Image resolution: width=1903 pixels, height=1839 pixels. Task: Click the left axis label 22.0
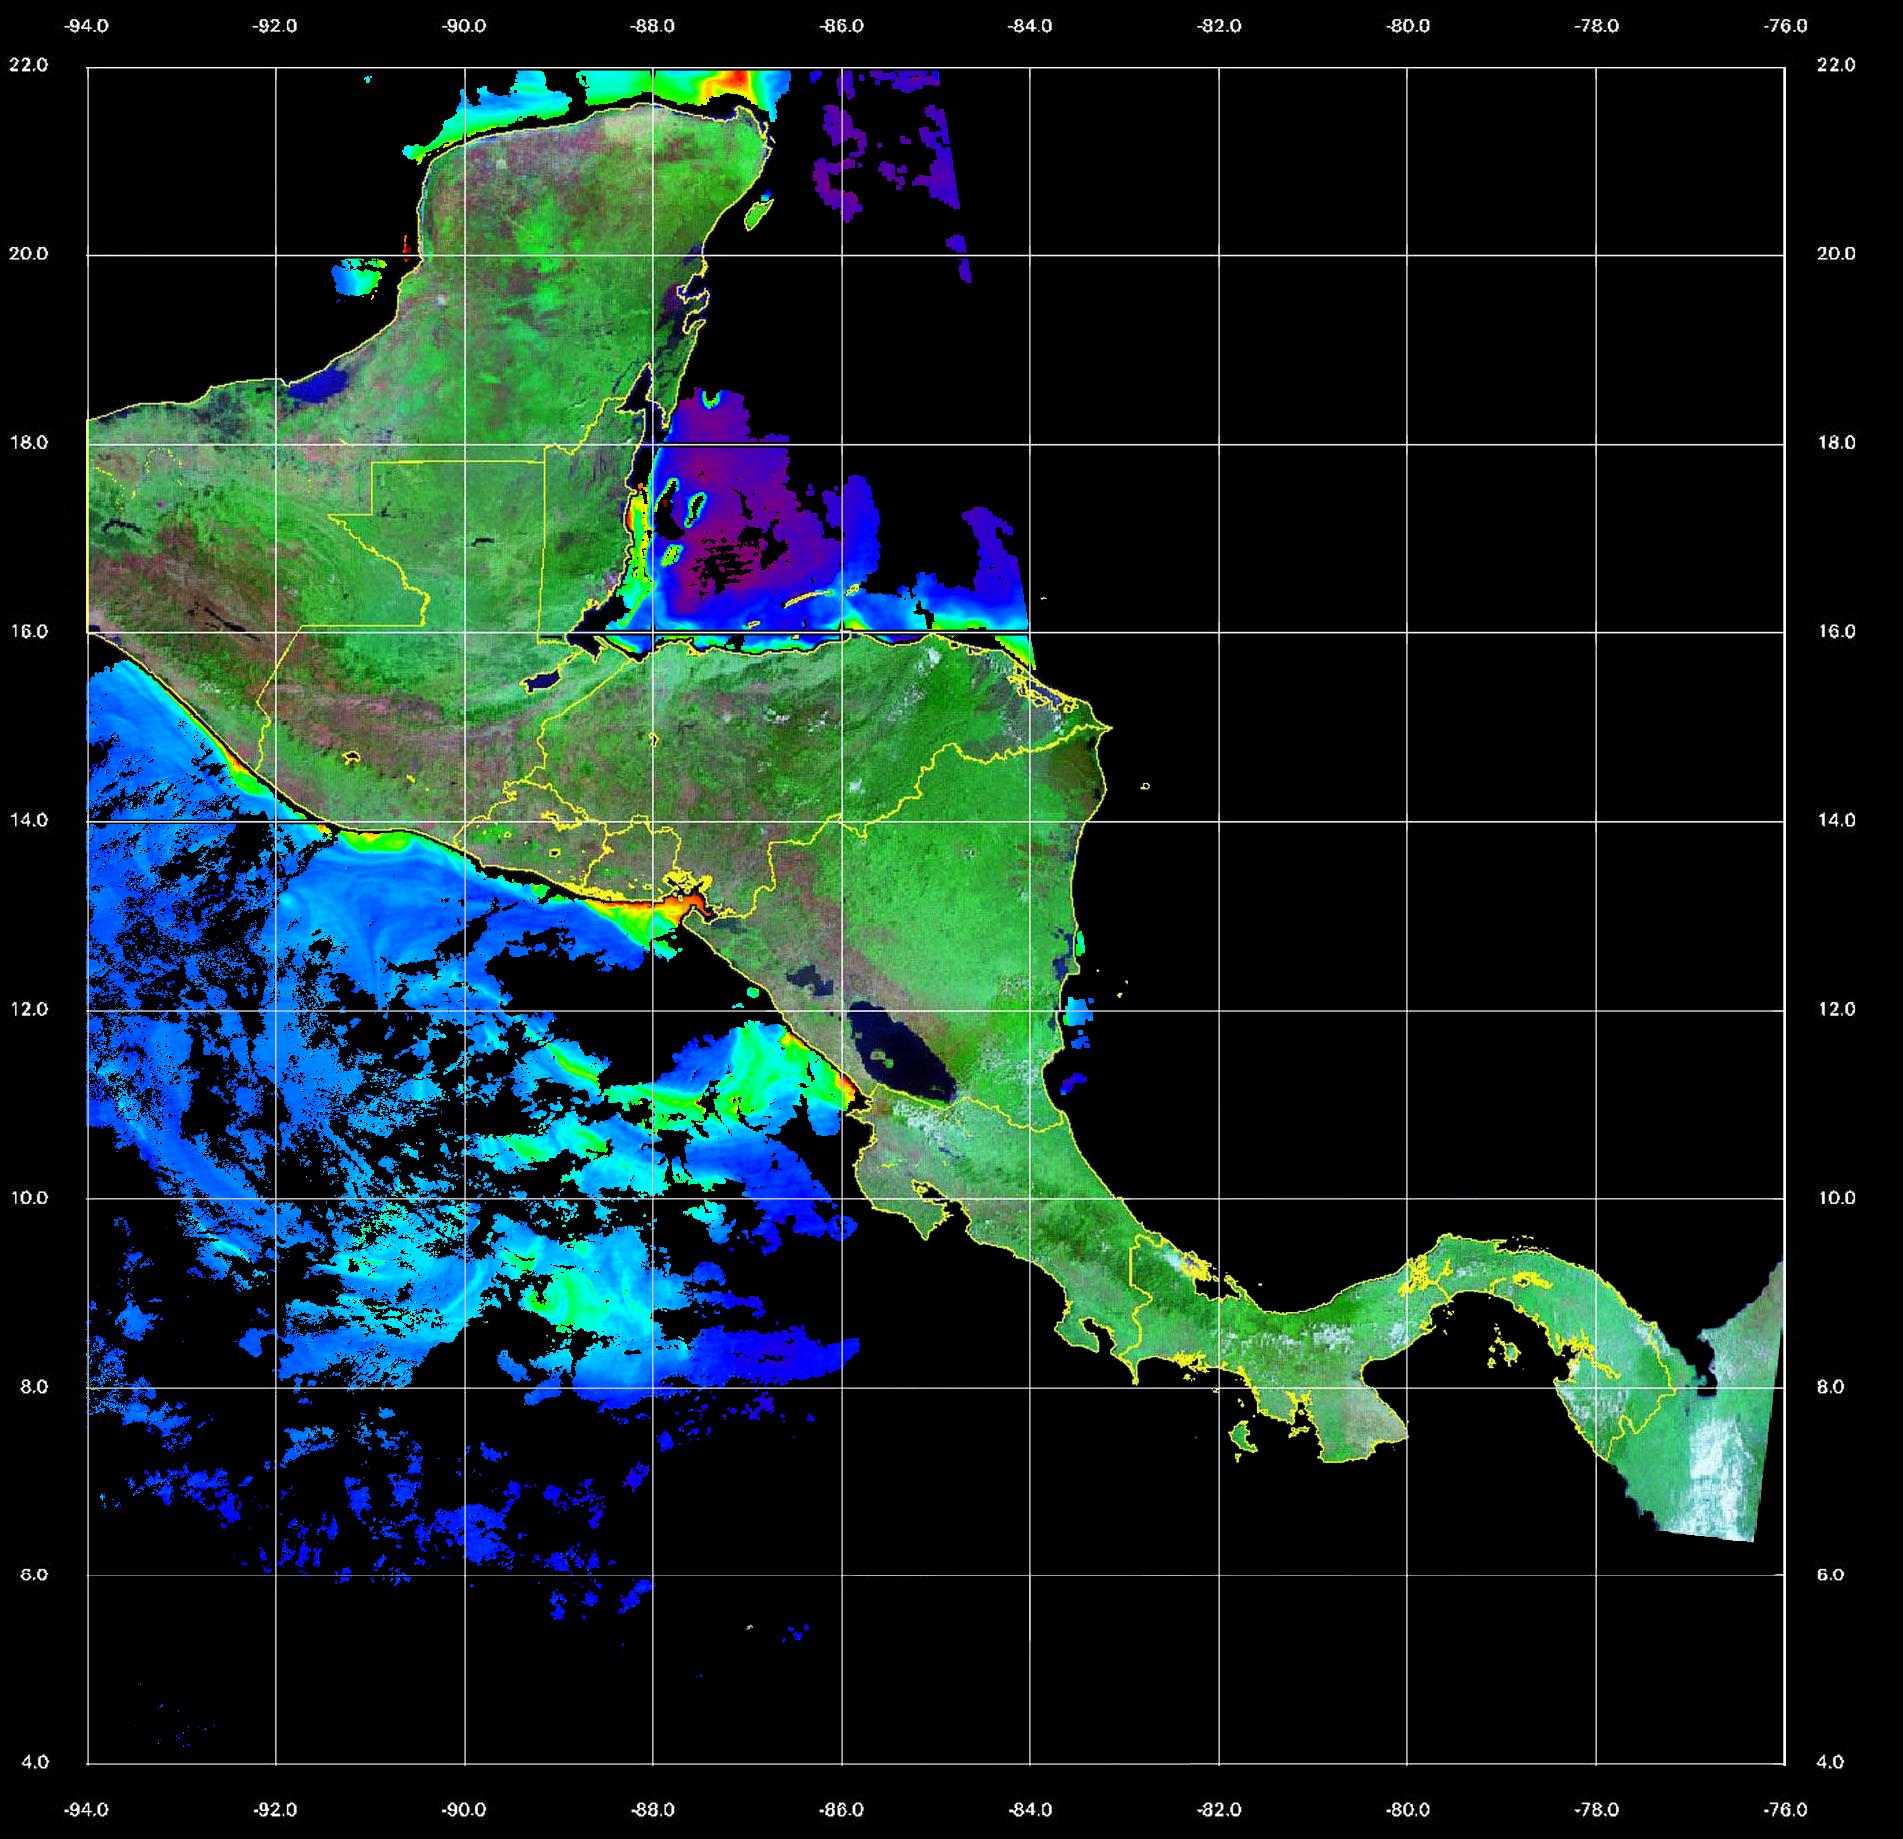coord(28,65)
